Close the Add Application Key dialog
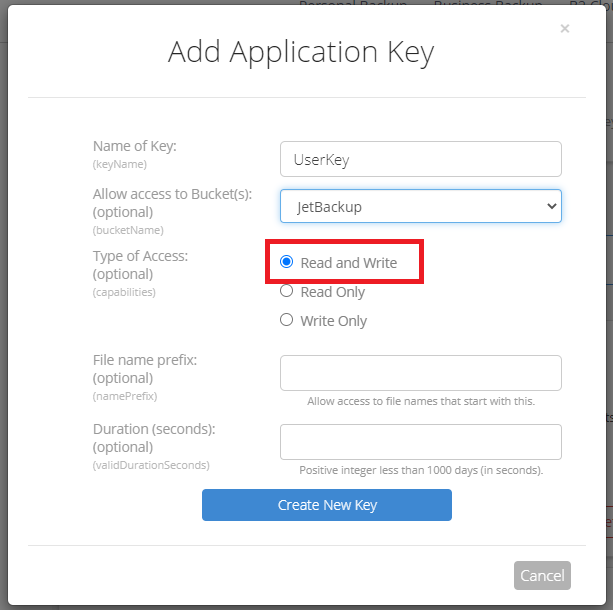The height and width of the screenshot is (610, 613). pyautogui.click(x=565, y=29)
